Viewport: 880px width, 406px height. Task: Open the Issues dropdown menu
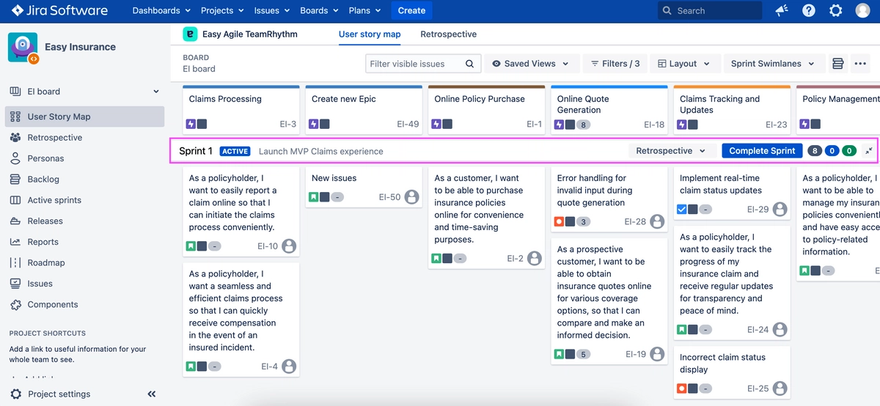pos(272,11)
